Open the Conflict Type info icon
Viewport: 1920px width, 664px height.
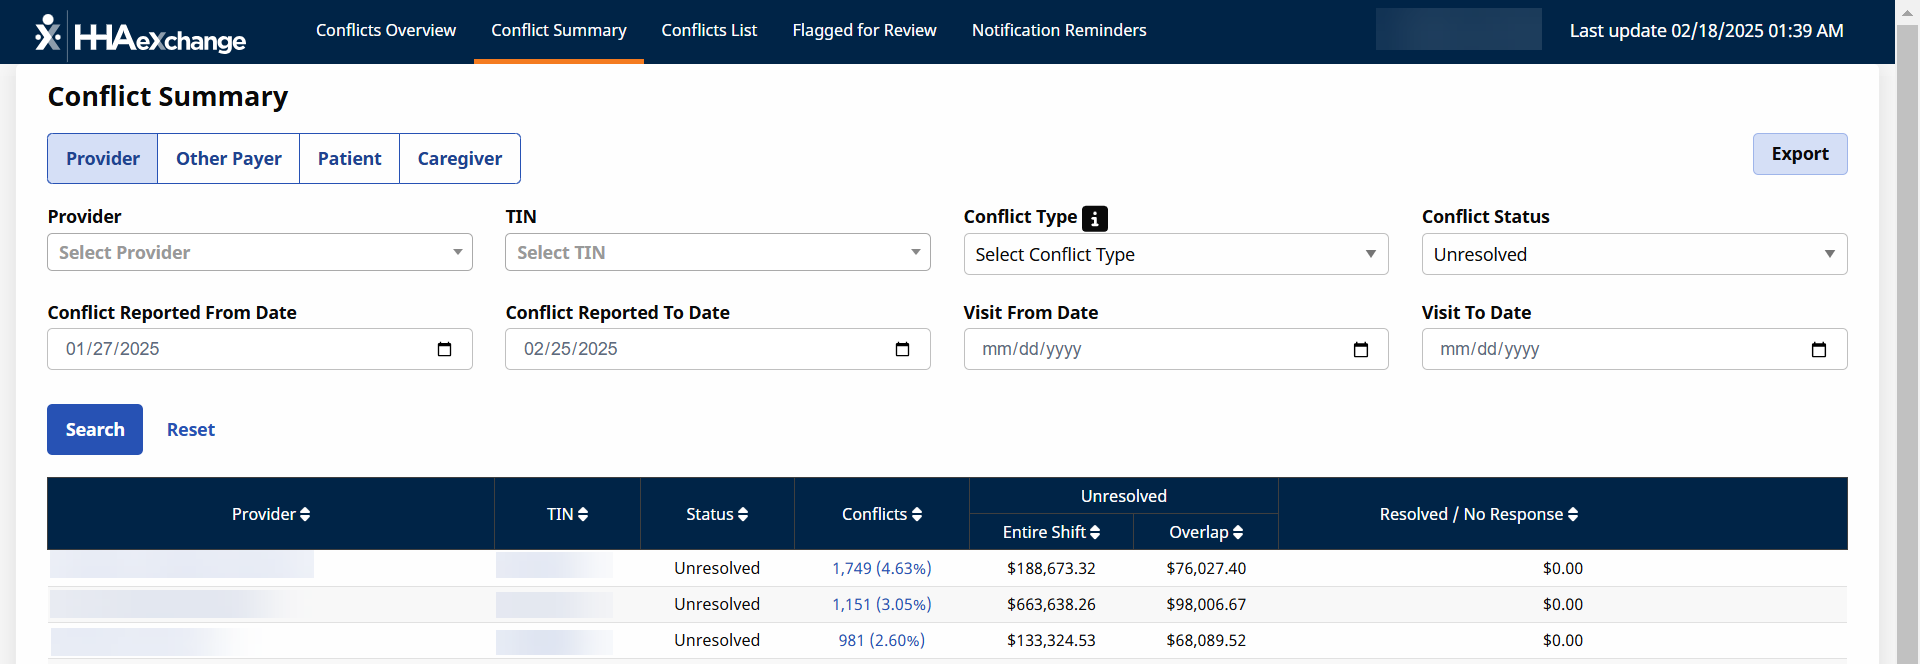tap(1095, 218)
